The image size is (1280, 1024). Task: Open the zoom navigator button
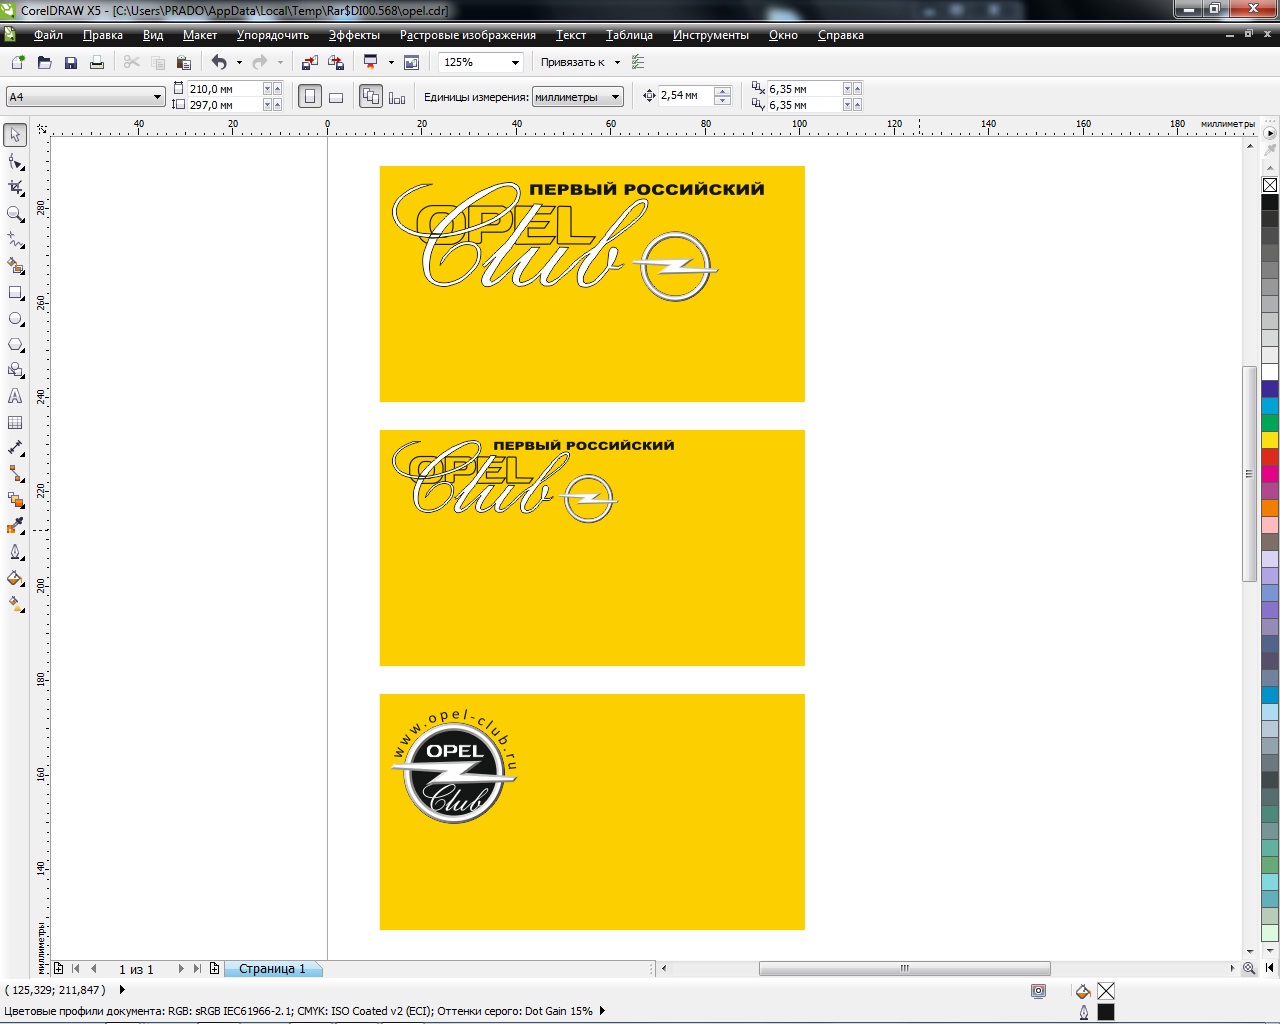1249,968
